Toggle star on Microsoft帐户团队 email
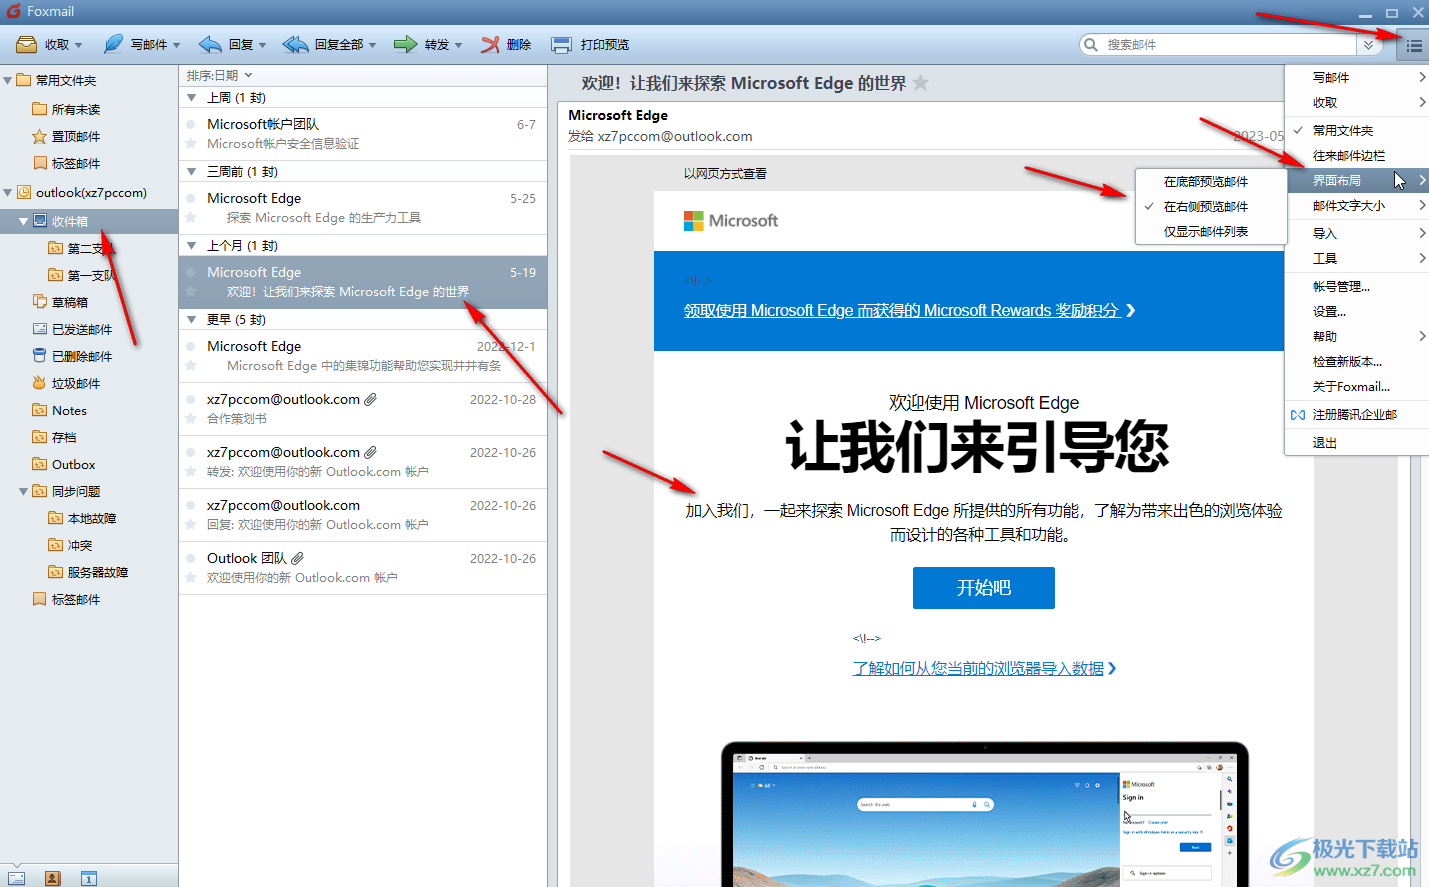 190,144
